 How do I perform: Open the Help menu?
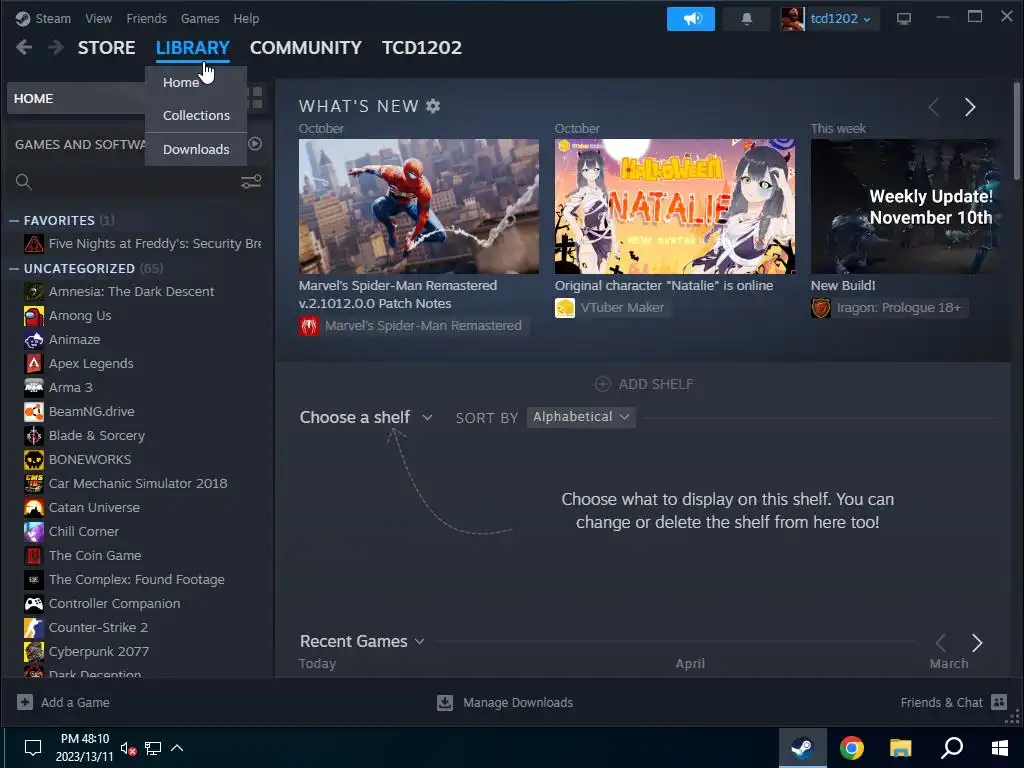[246, 18]
